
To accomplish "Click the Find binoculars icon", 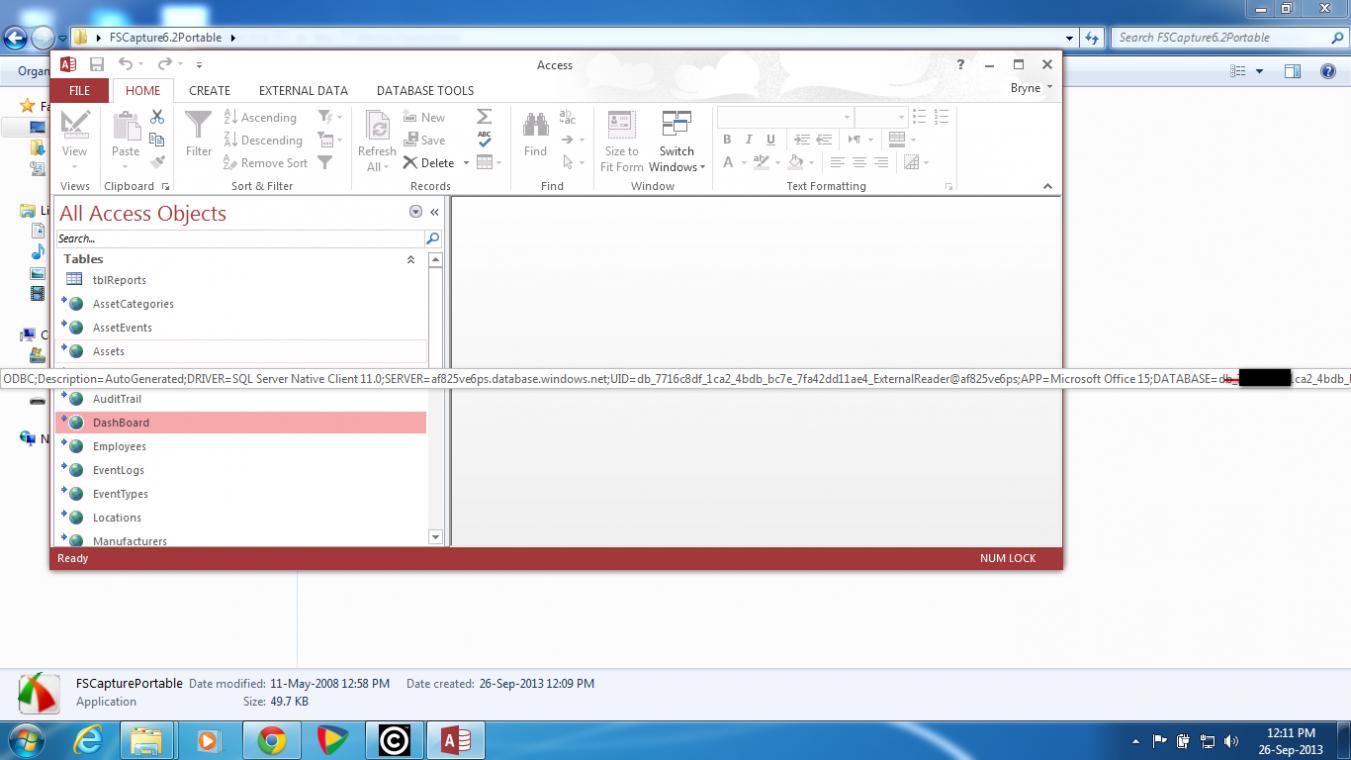I will [535, 124].
